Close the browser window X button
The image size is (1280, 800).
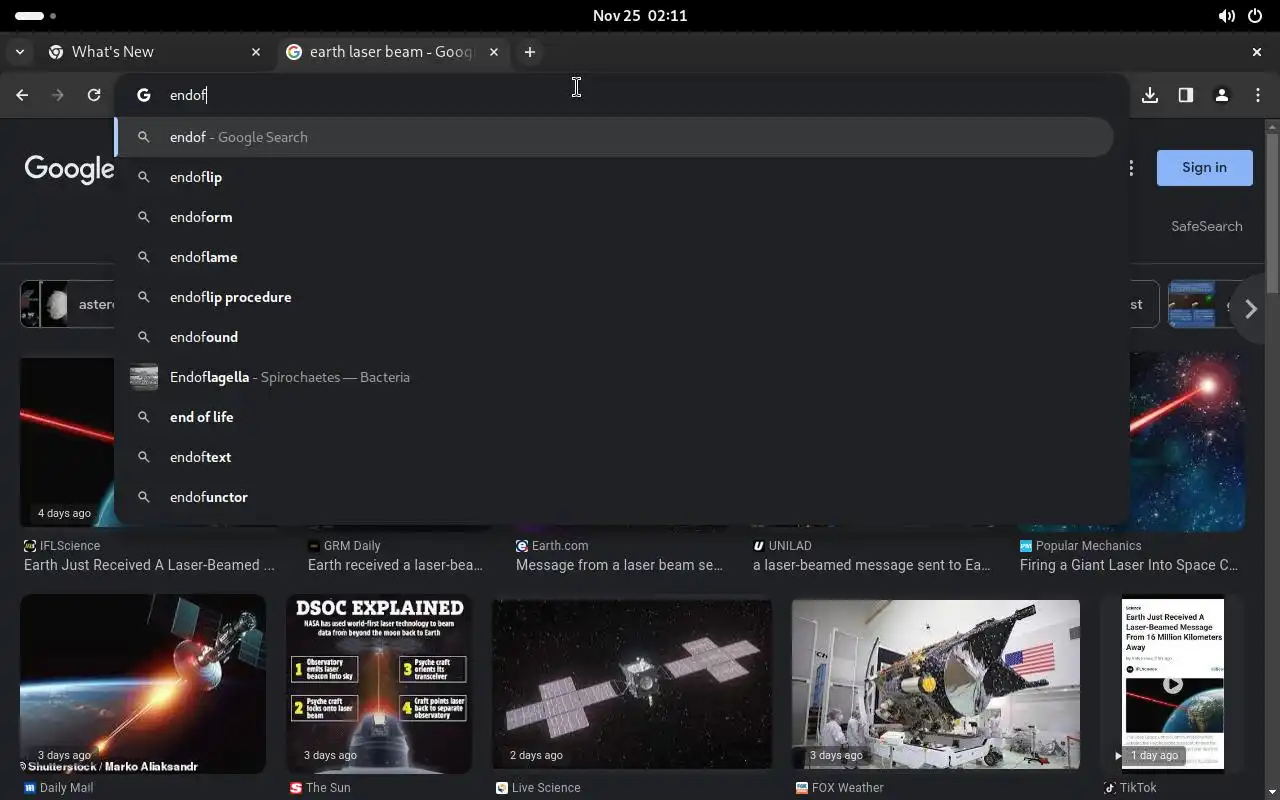click(x=1257, y=52)
